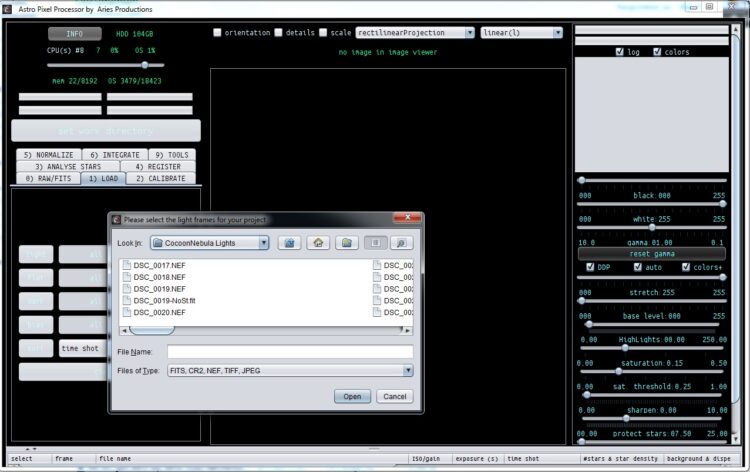Click the 'file name' column header

click(115, 459)
